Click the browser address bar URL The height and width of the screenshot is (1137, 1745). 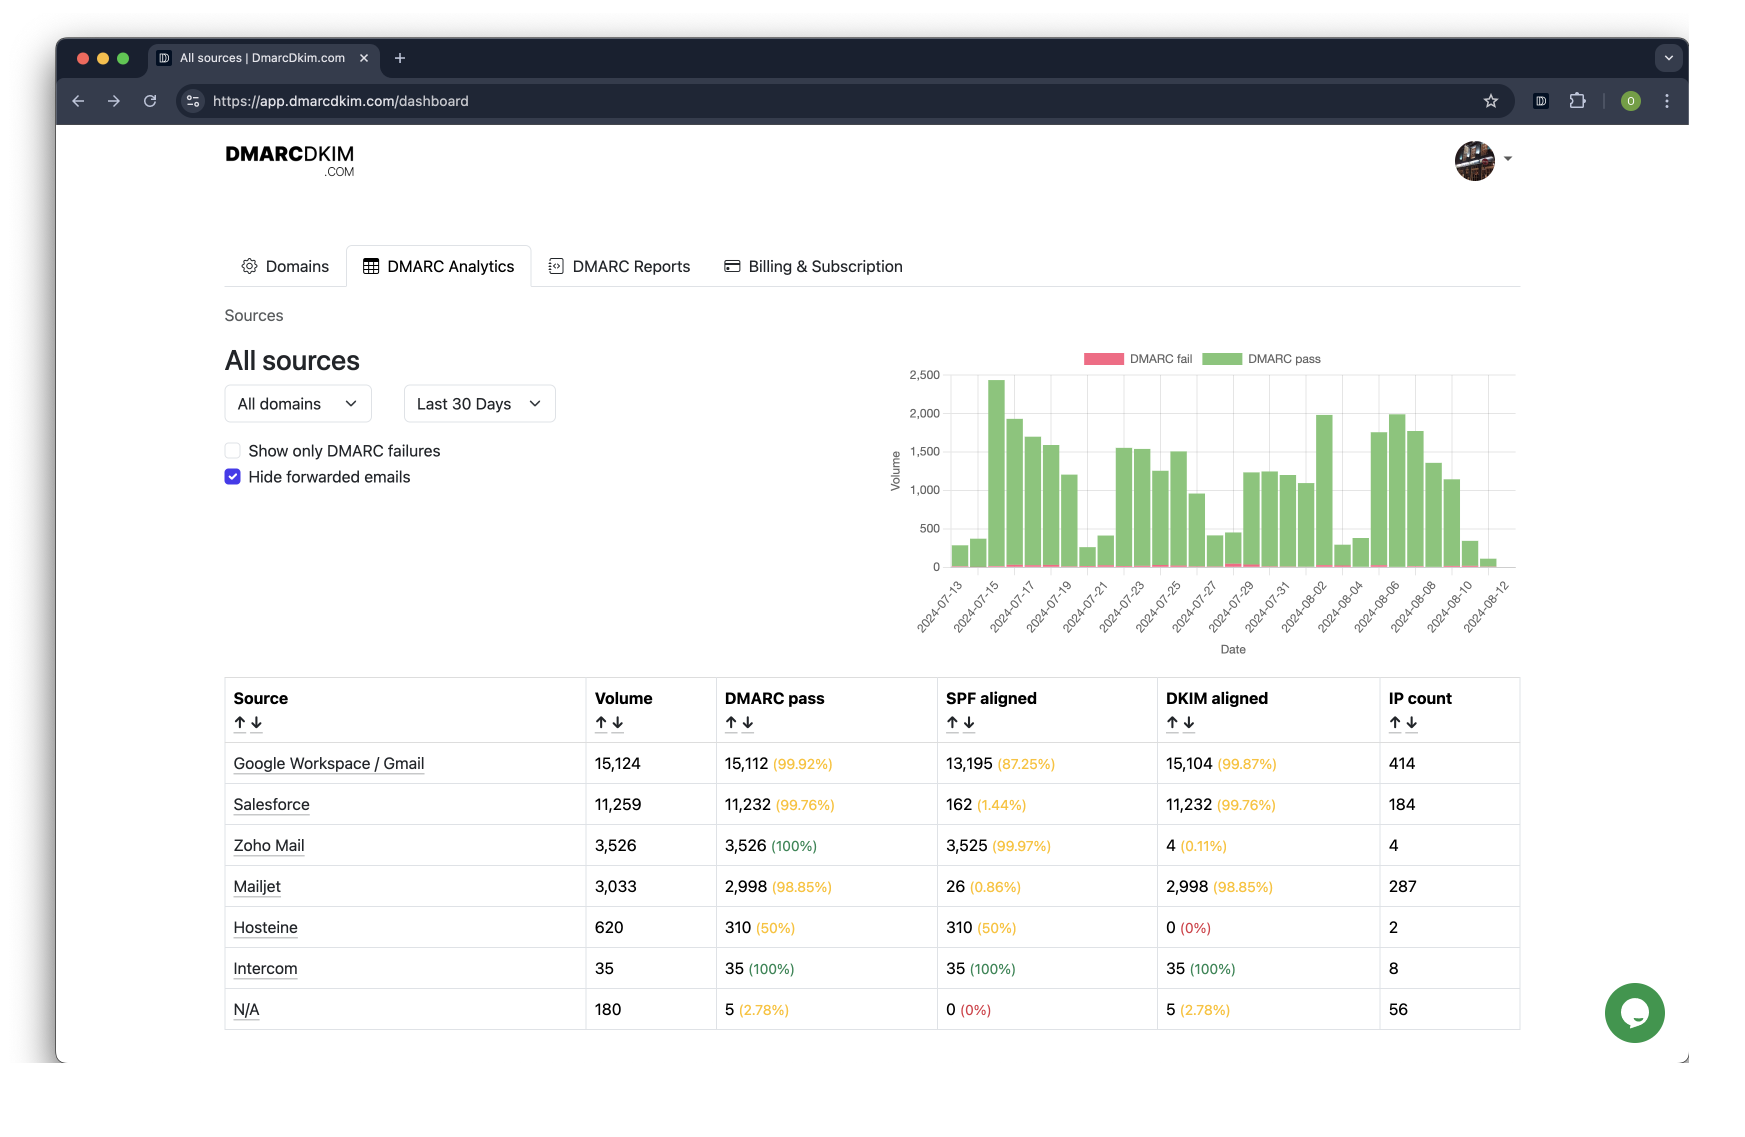click(x=340, y=101)
